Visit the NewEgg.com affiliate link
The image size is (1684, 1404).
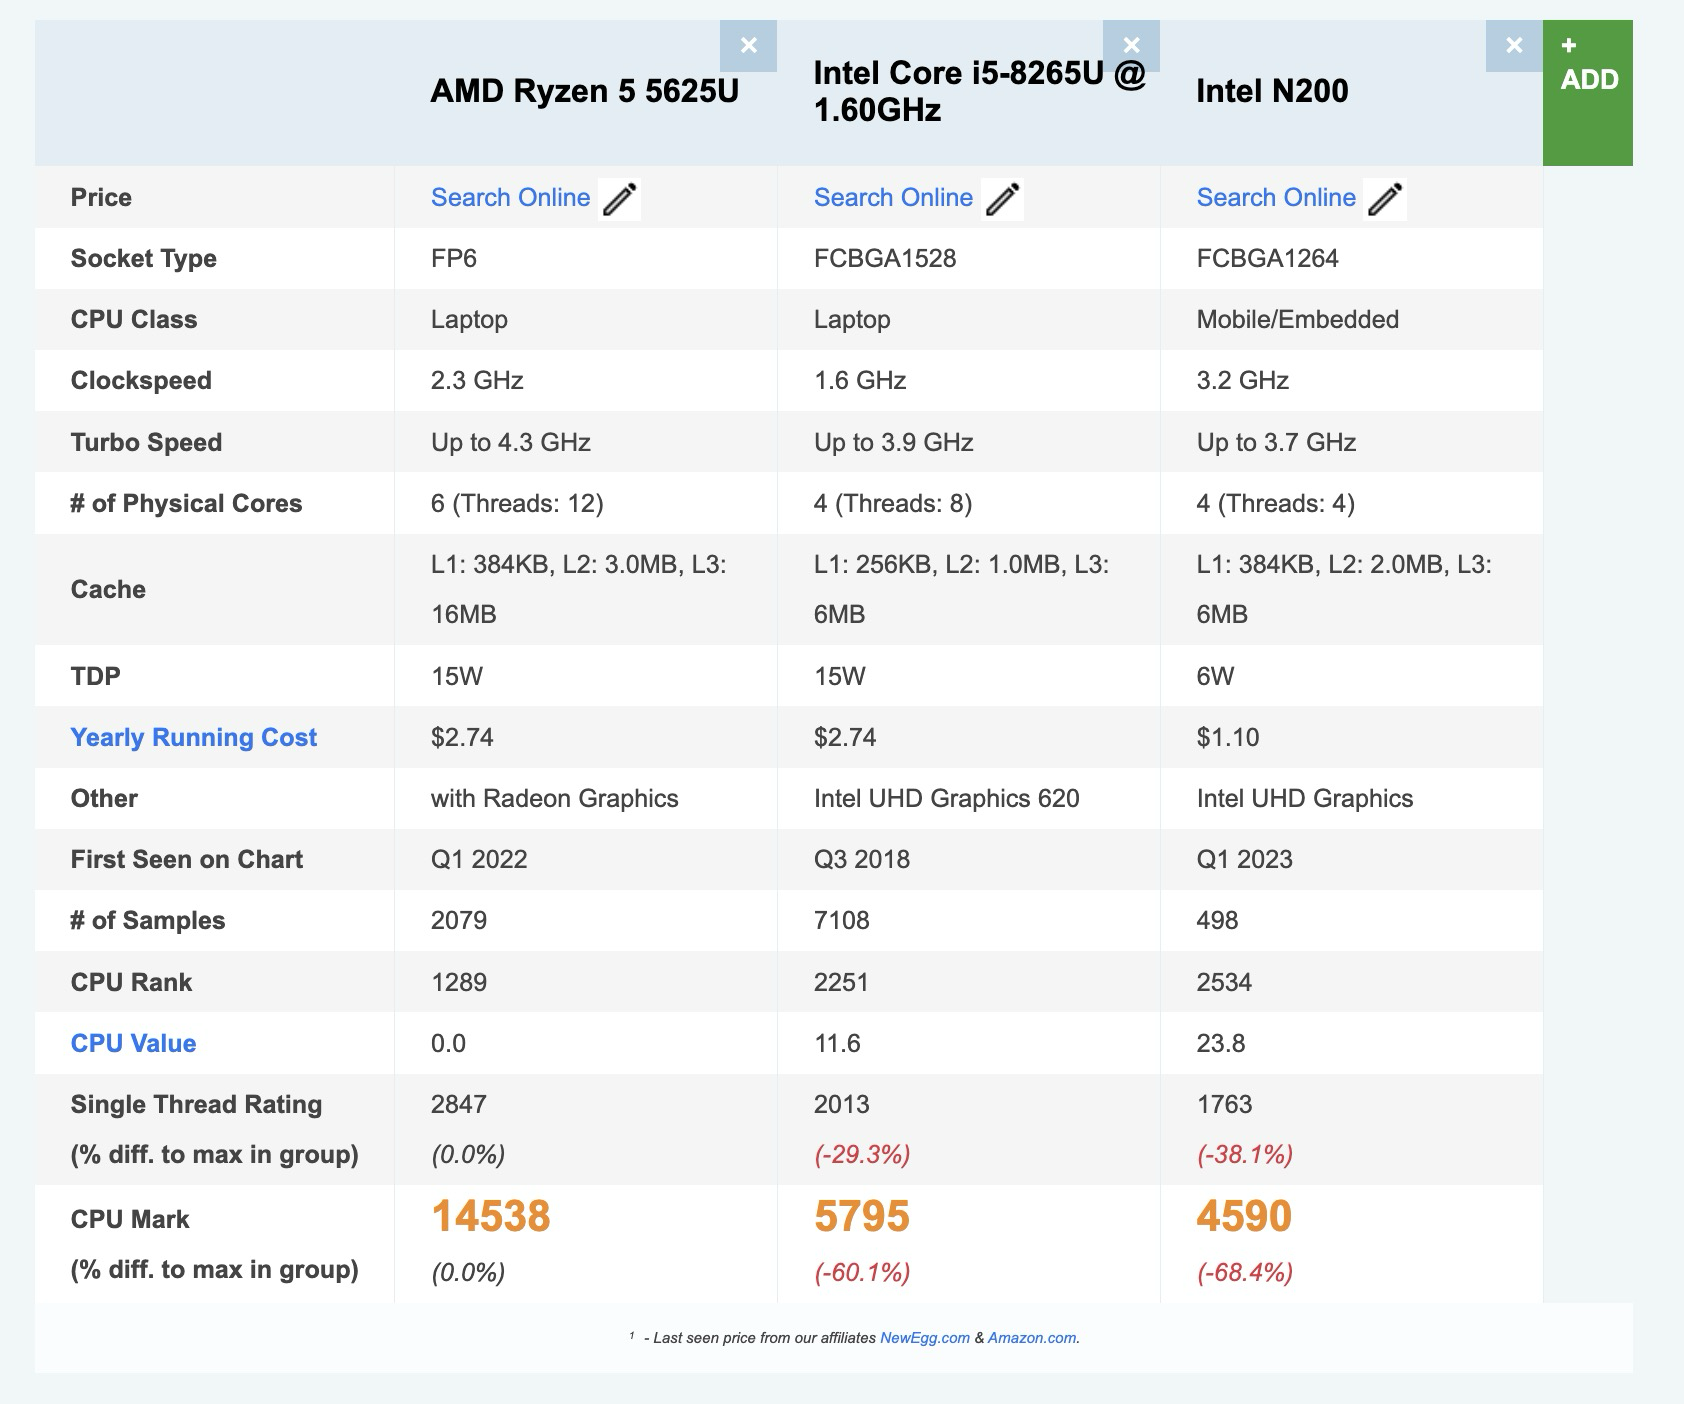[925, 1338]
